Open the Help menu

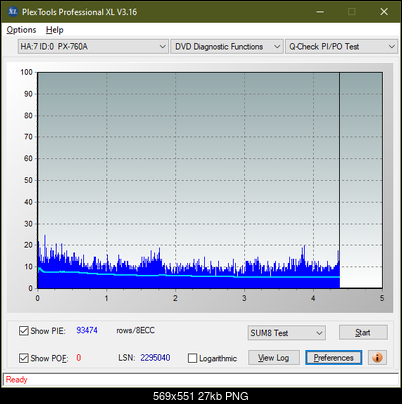pyautogui.click(x=55, y=30)
